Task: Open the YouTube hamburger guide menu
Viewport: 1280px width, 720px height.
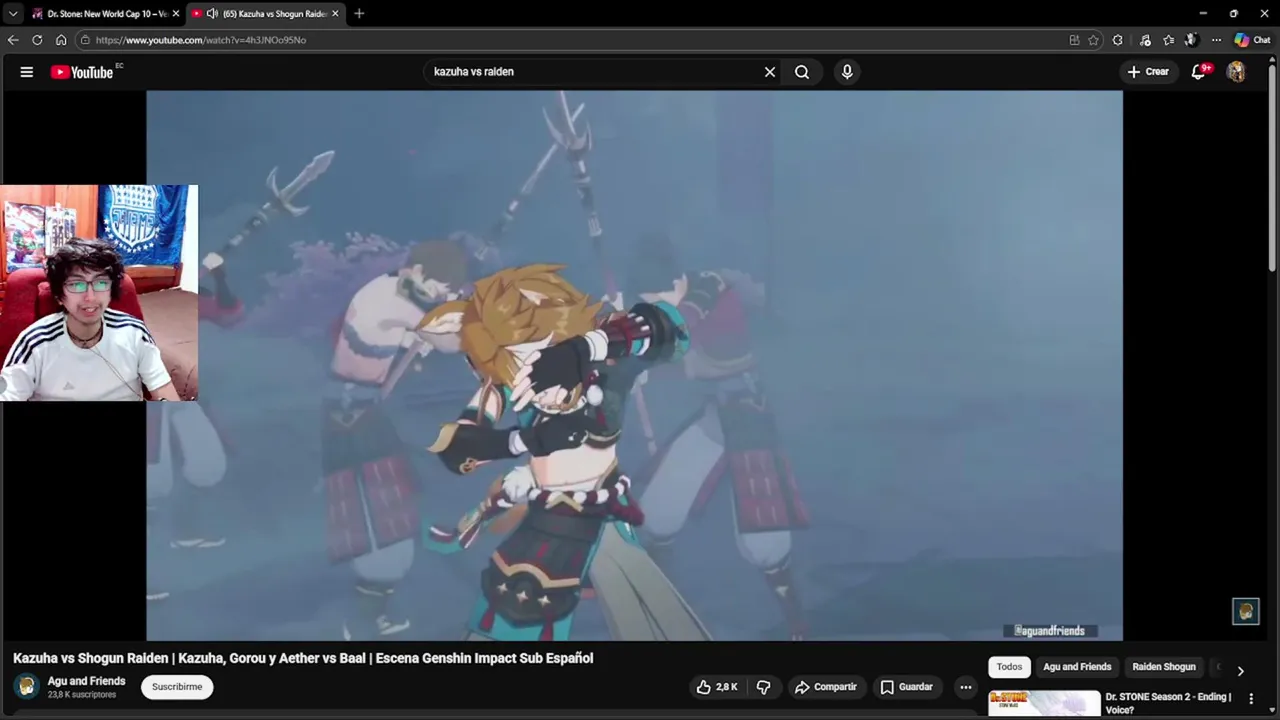Action: click(x=27, y=72)
